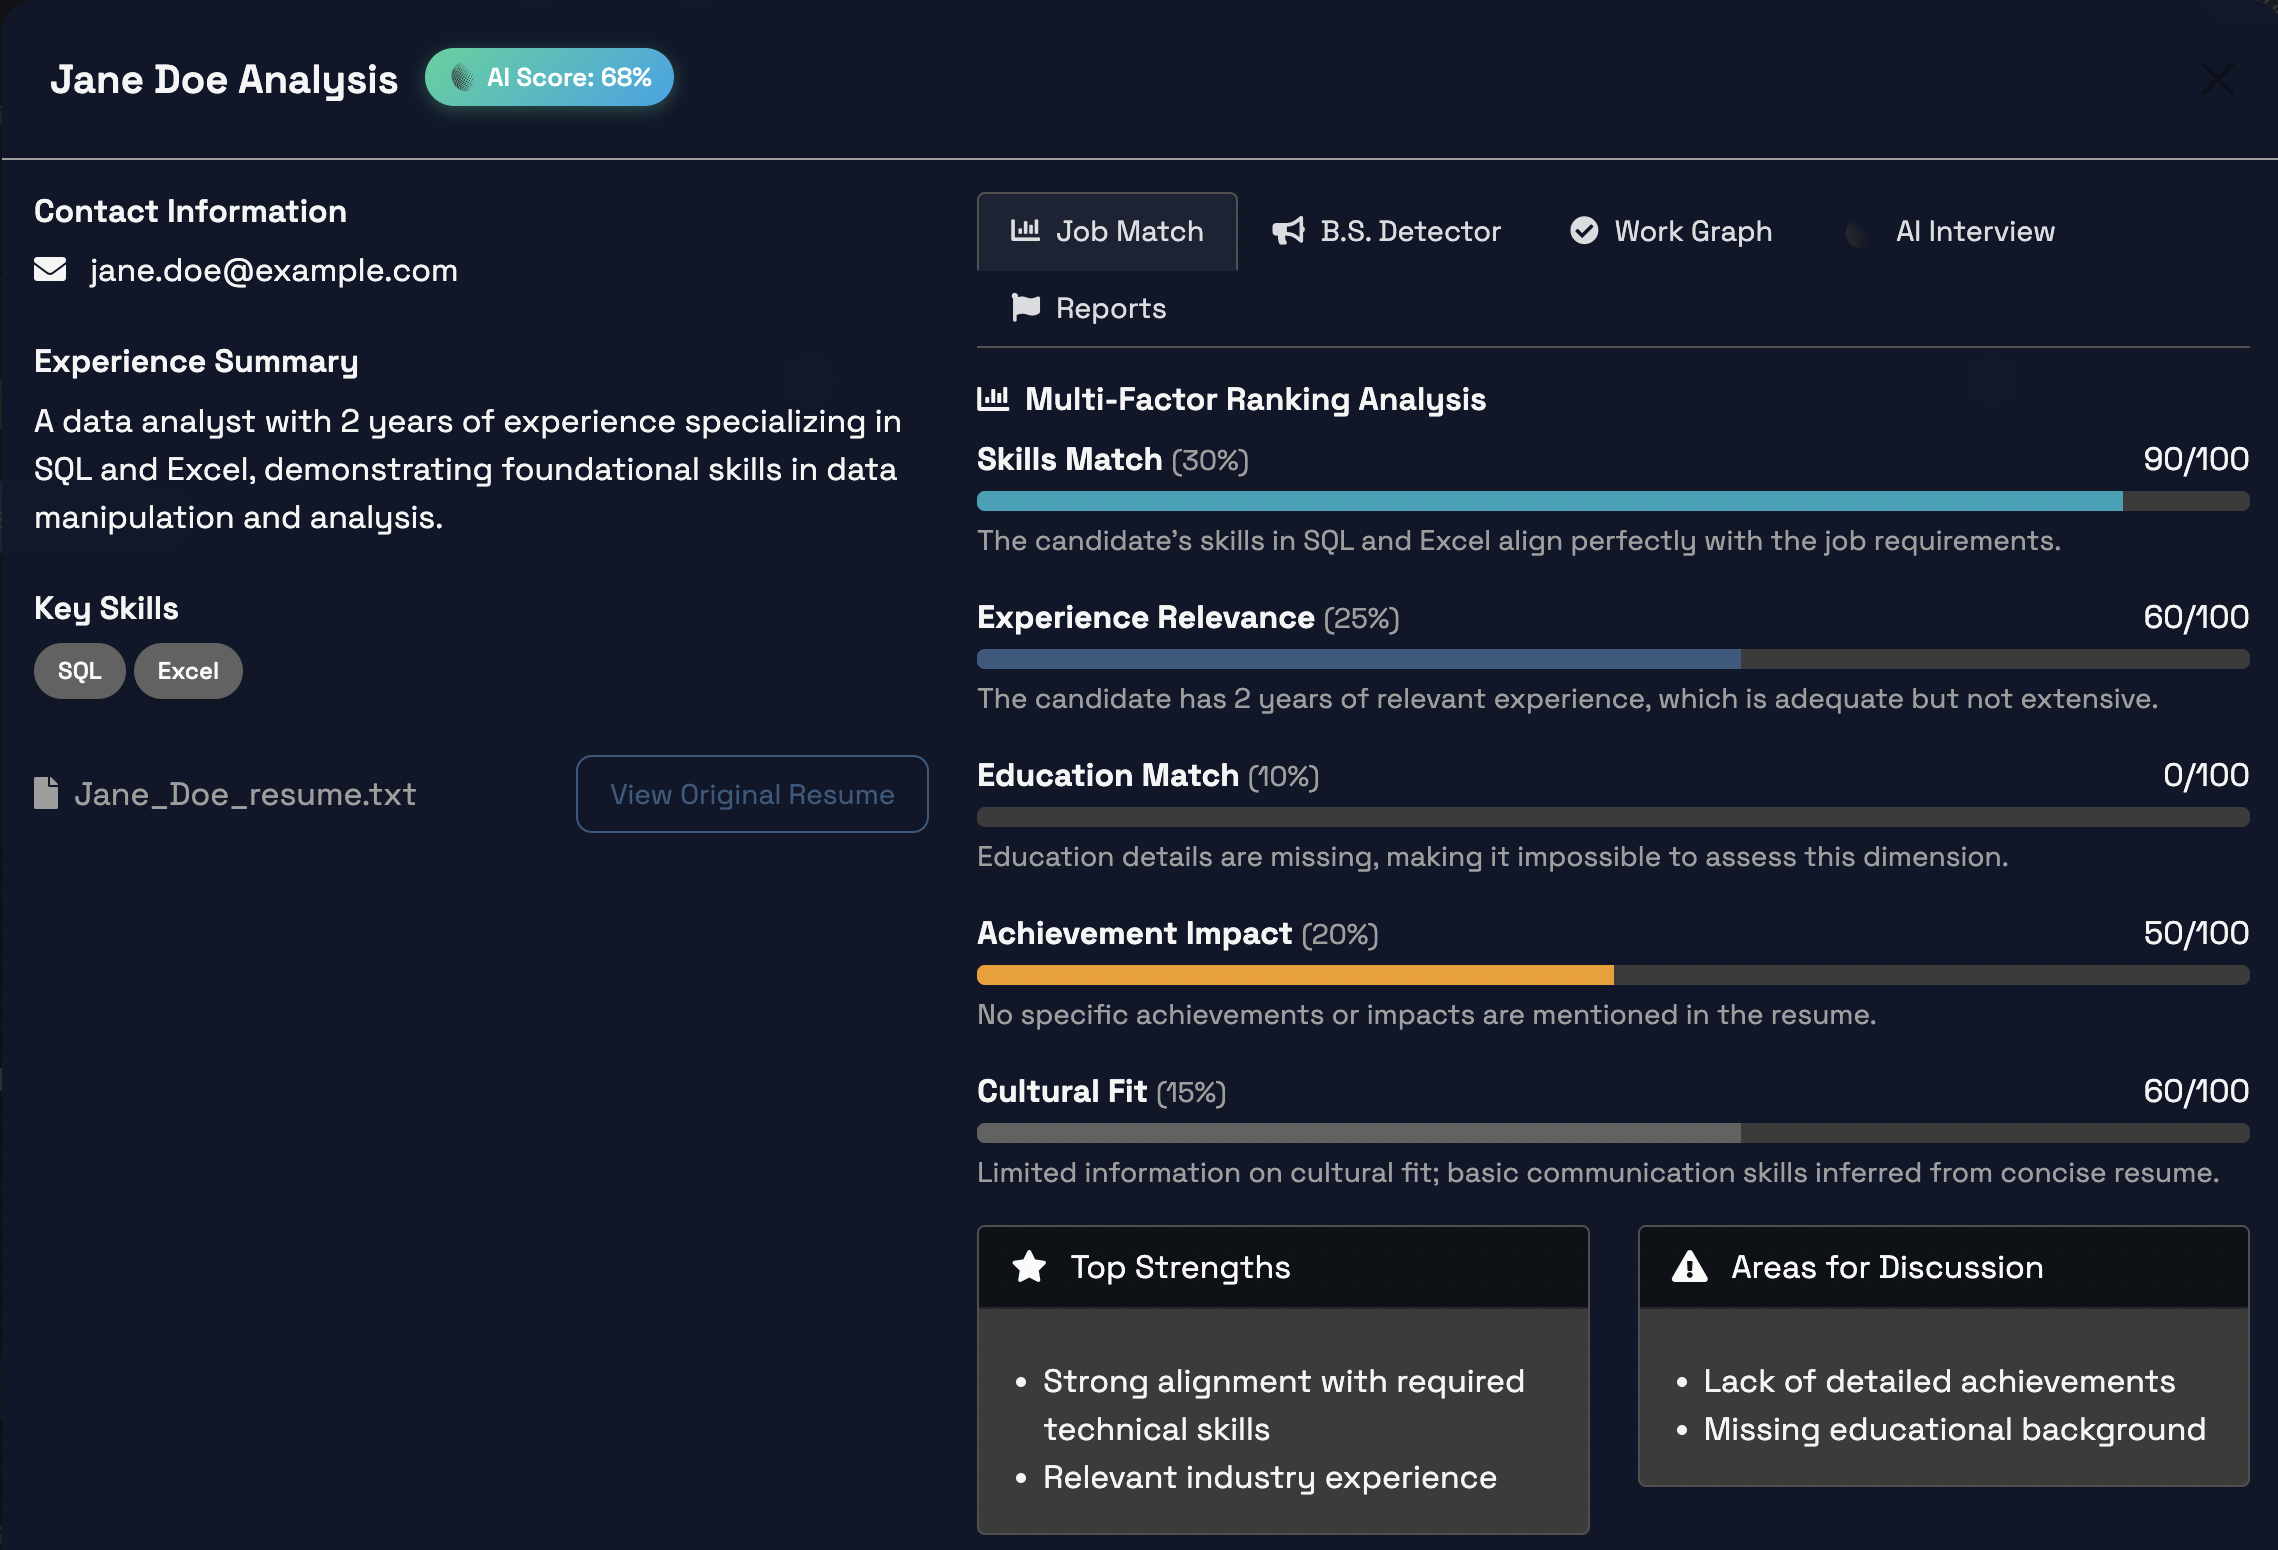This screenshot has height=1550, width=2278.
Task: Click the 60/100 Experience Relevance score
Action: (x=2196, y=617)
